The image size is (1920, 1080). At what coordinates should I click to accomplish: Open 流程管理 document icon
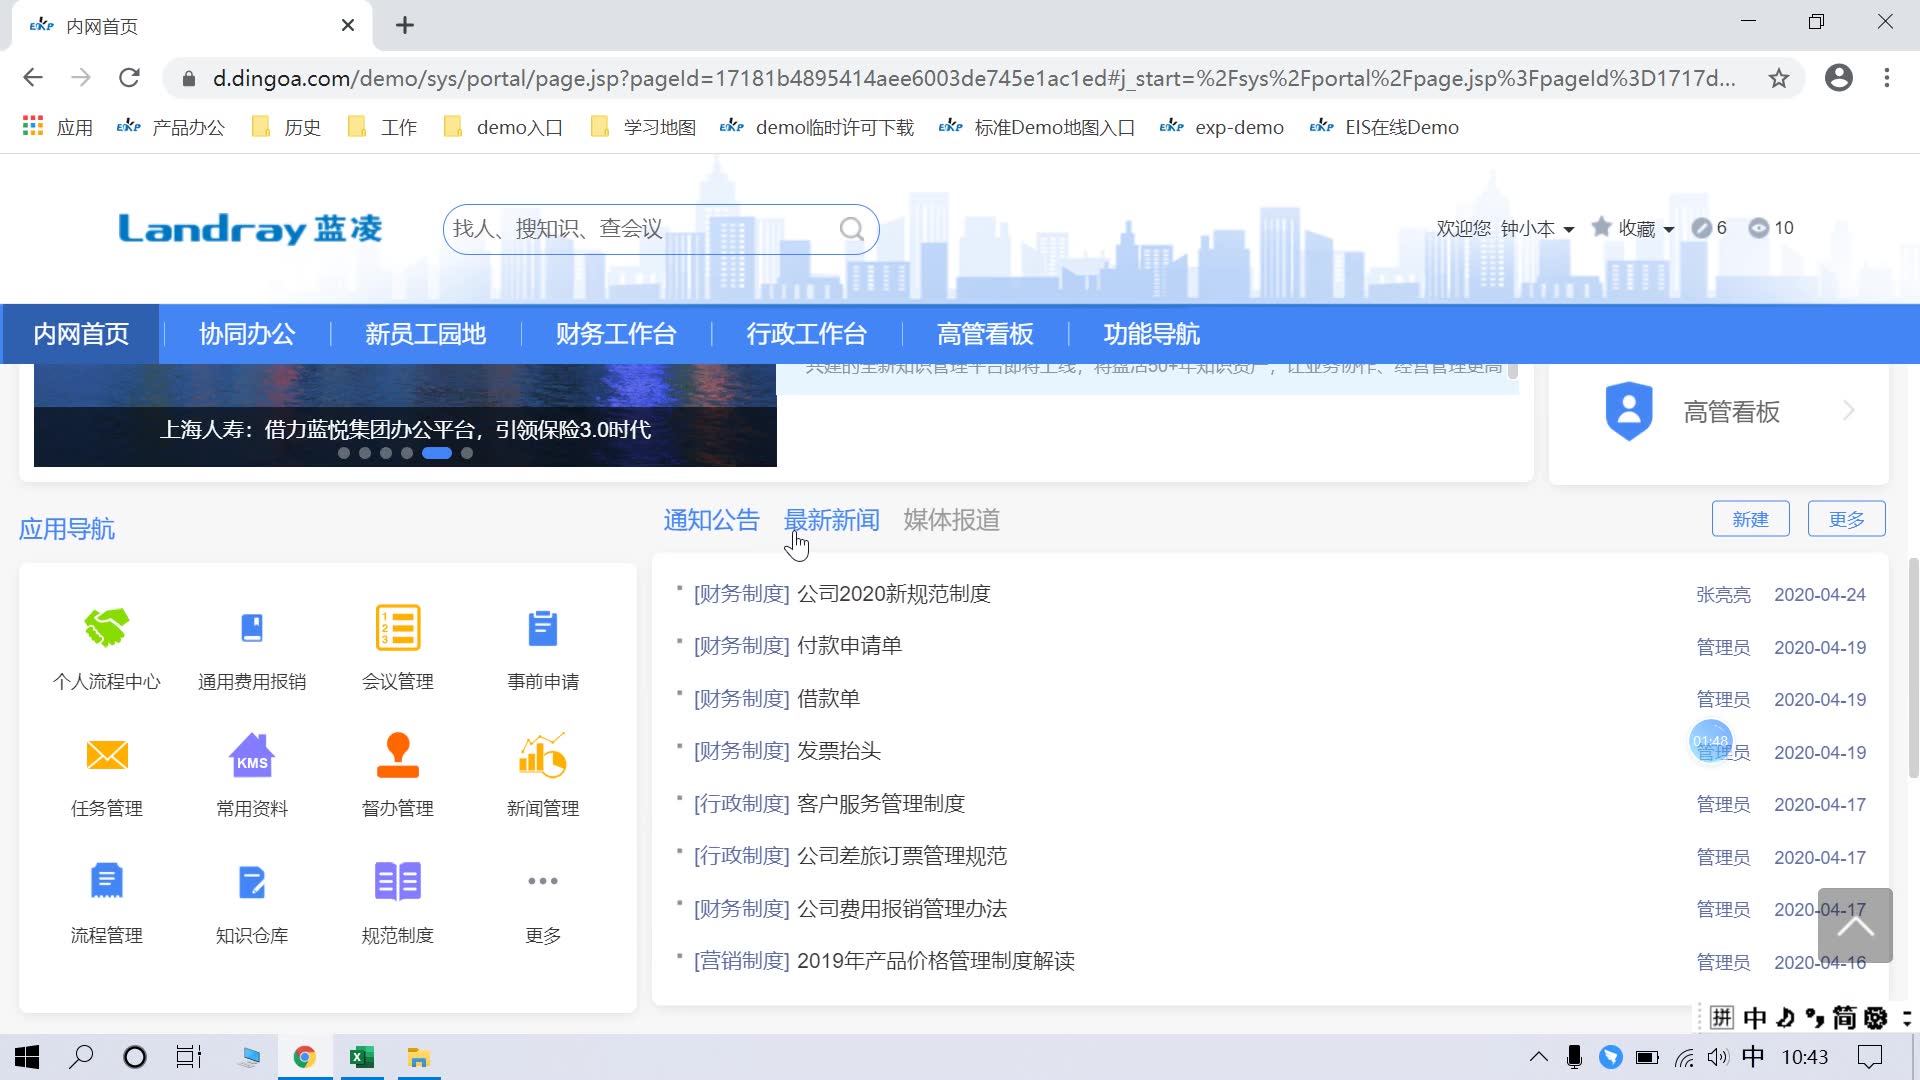(107, 881)
